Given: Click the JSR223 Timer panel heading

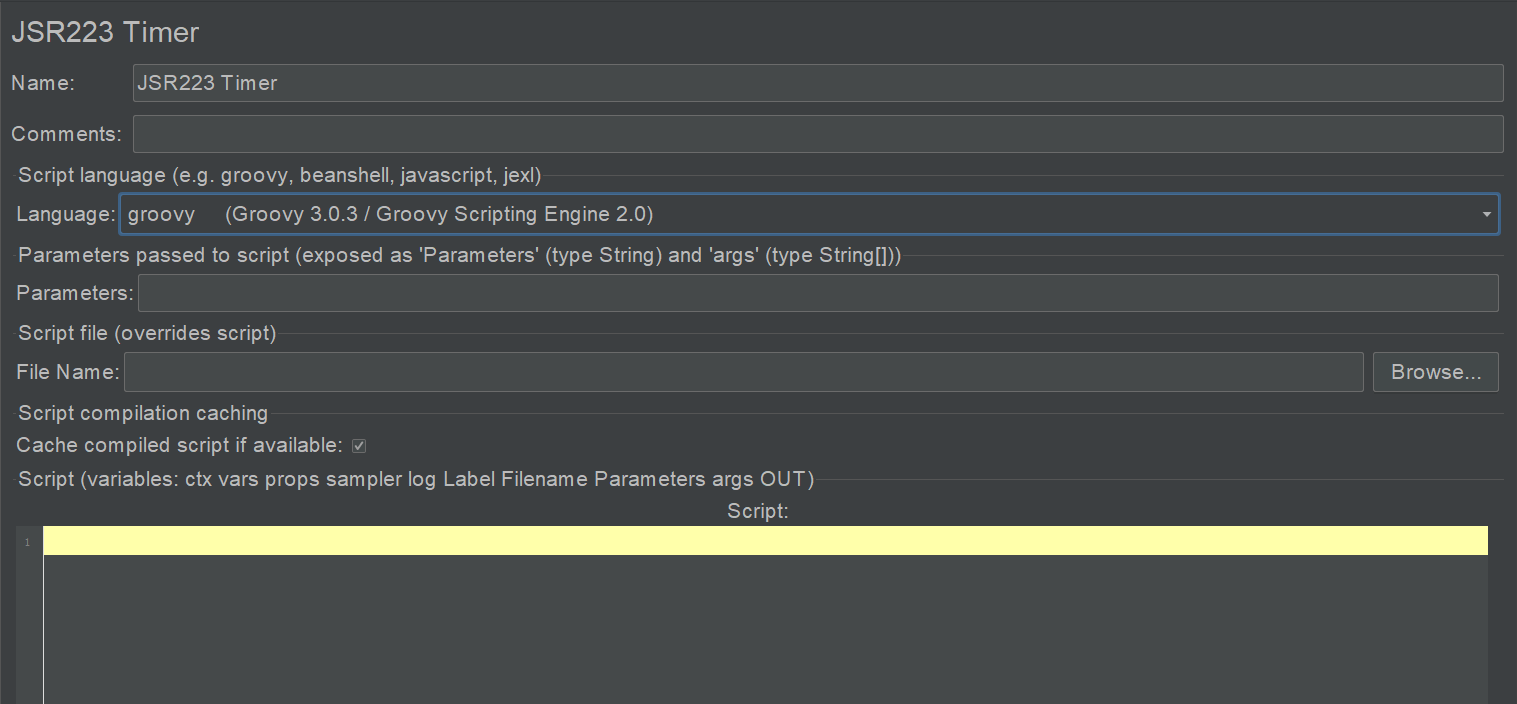Looking at the screenshot, I should [105, 32].
